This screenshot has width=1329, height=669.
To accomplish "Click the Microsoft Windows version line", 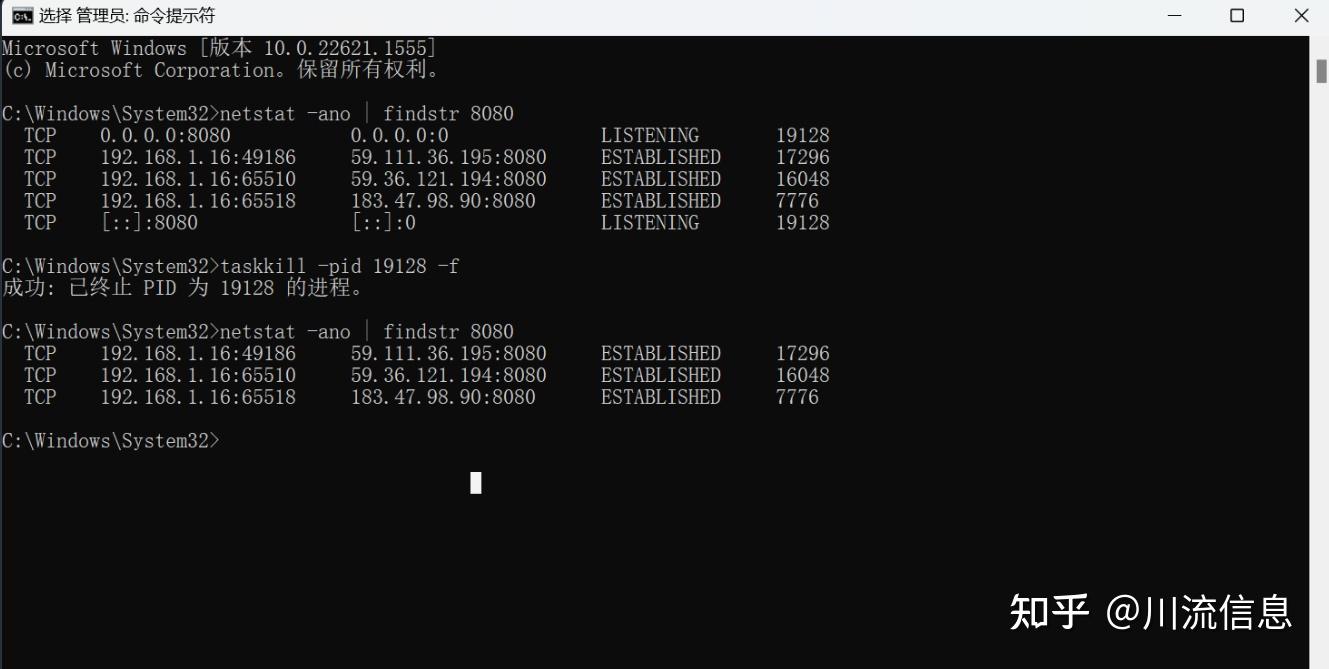I will (219, 48).
